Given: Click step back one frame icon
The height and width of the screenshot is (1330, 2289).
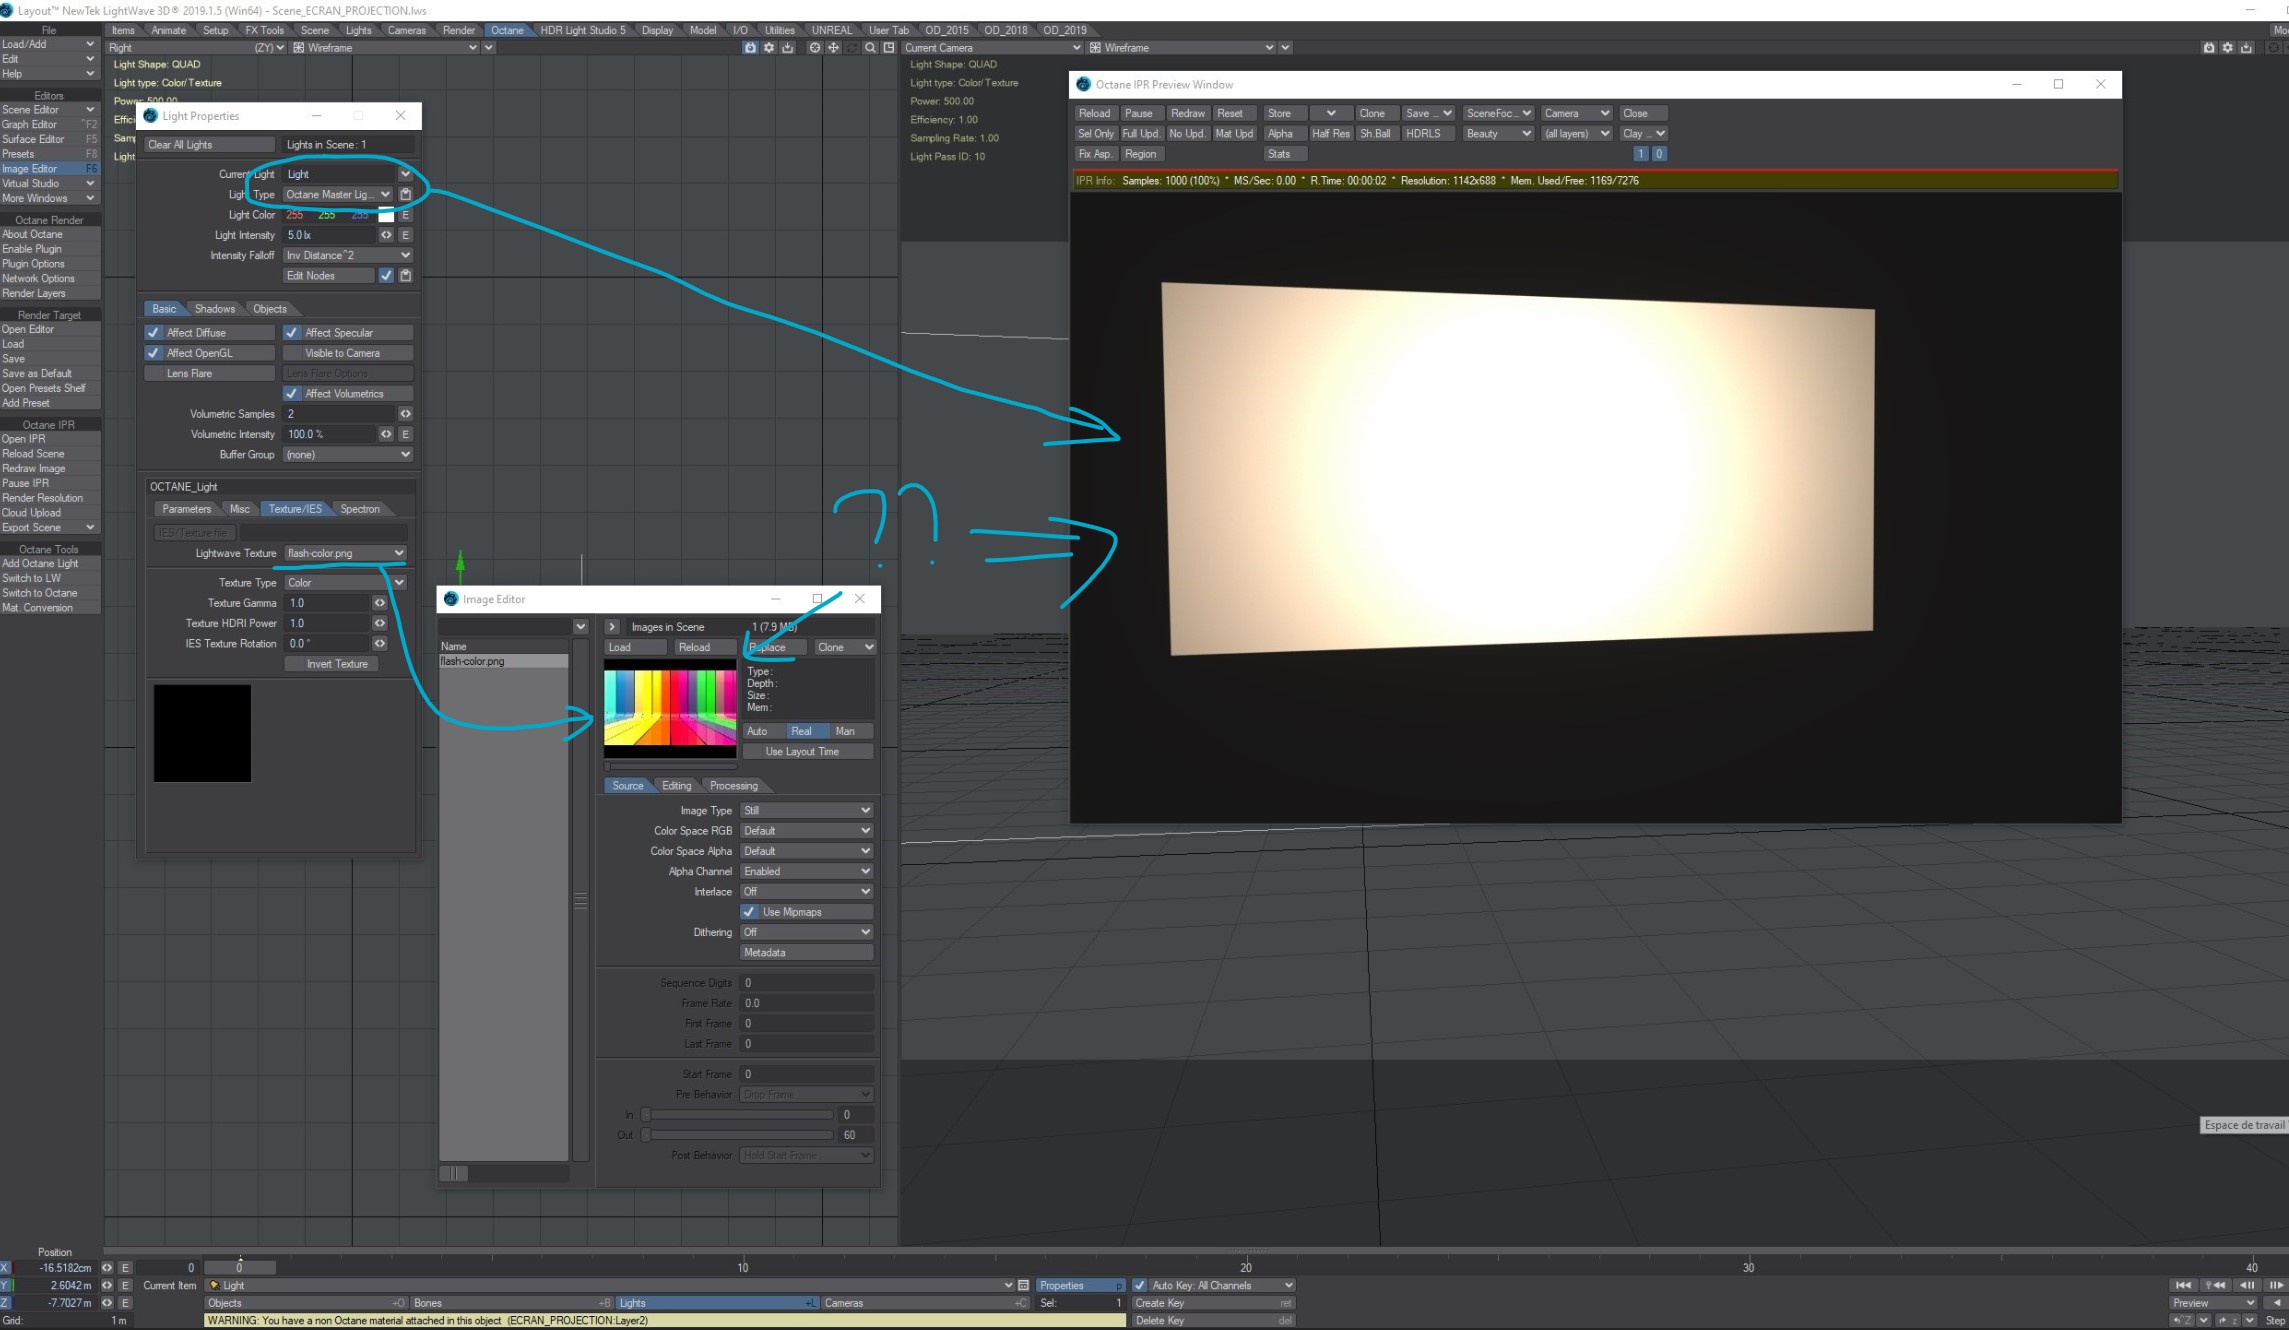Looking at the screenshot, I should (x=2247, y=1285).
